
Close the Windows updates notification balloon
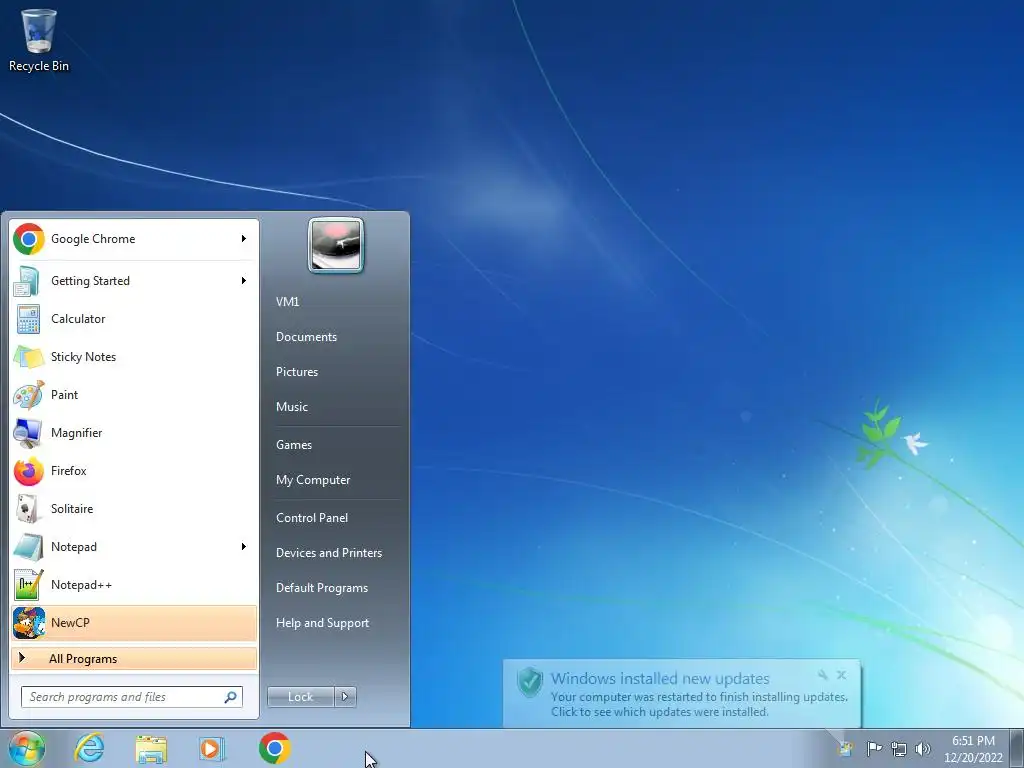tap(842, 675)
